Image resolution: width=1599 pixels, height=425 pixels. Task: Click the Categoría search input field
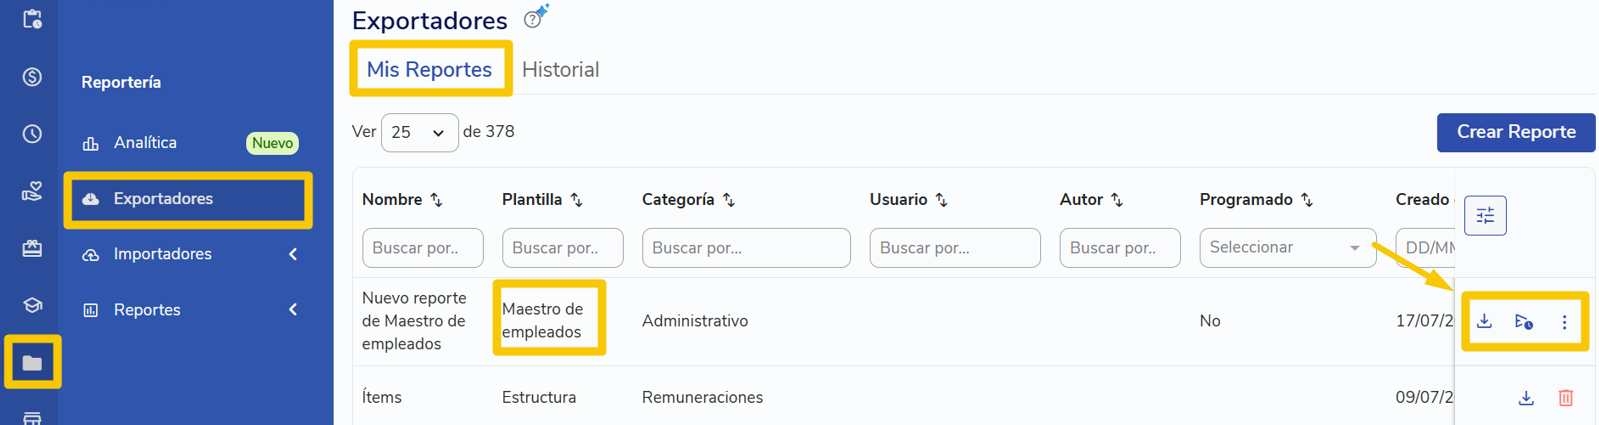coord(746,247)
